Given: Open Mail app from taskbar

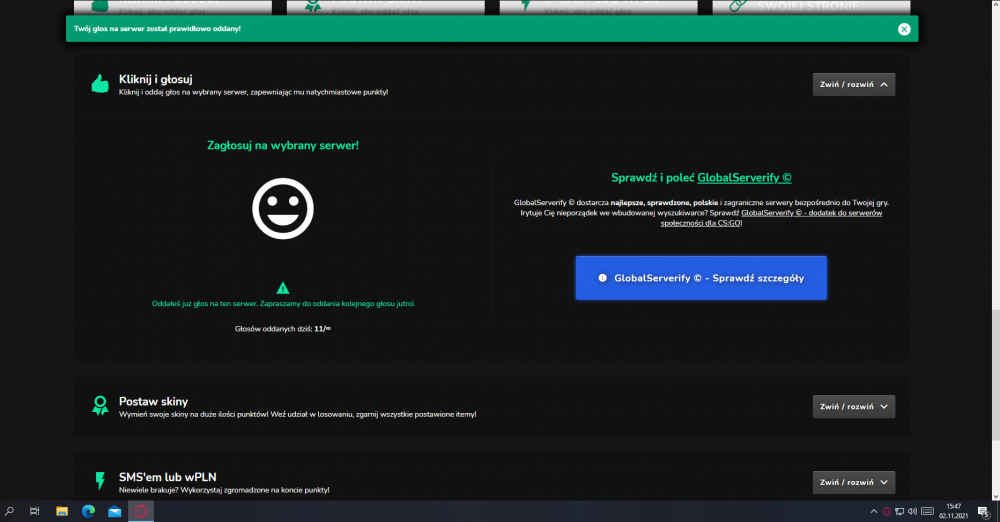Looking at the screenshot, I should pyautogui.click(x=115, y=511).
